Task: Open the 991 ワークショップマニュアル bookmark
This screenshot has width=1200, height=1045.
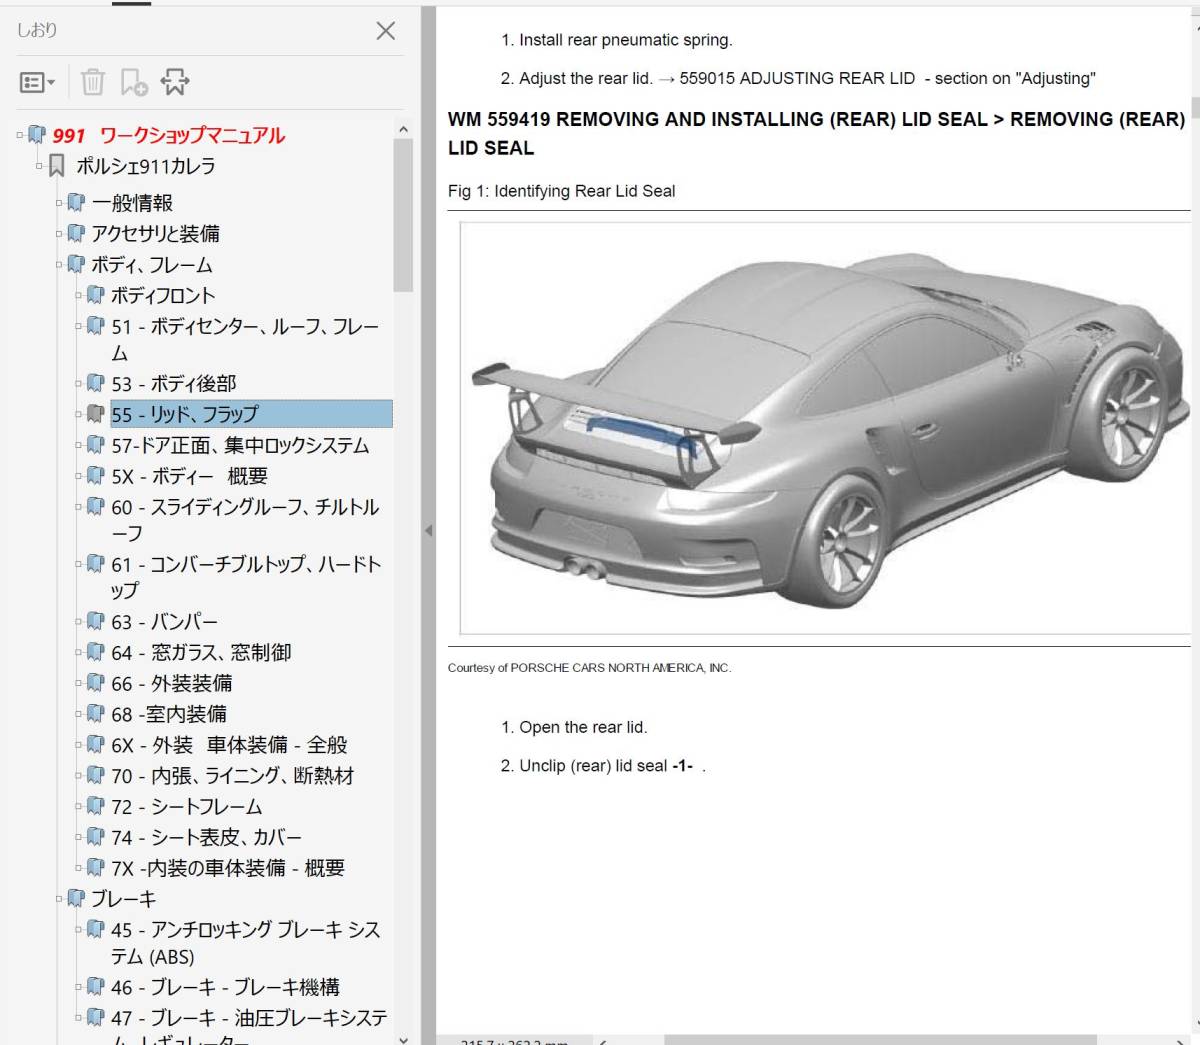Action: [169, 135]
